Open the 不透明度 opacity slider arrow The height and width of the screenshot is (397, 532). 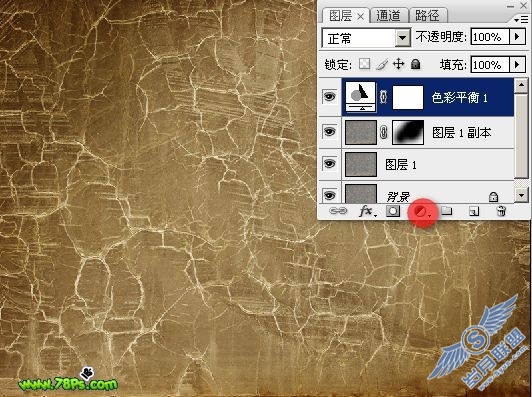pyautogui.click(x=517, y=37)
